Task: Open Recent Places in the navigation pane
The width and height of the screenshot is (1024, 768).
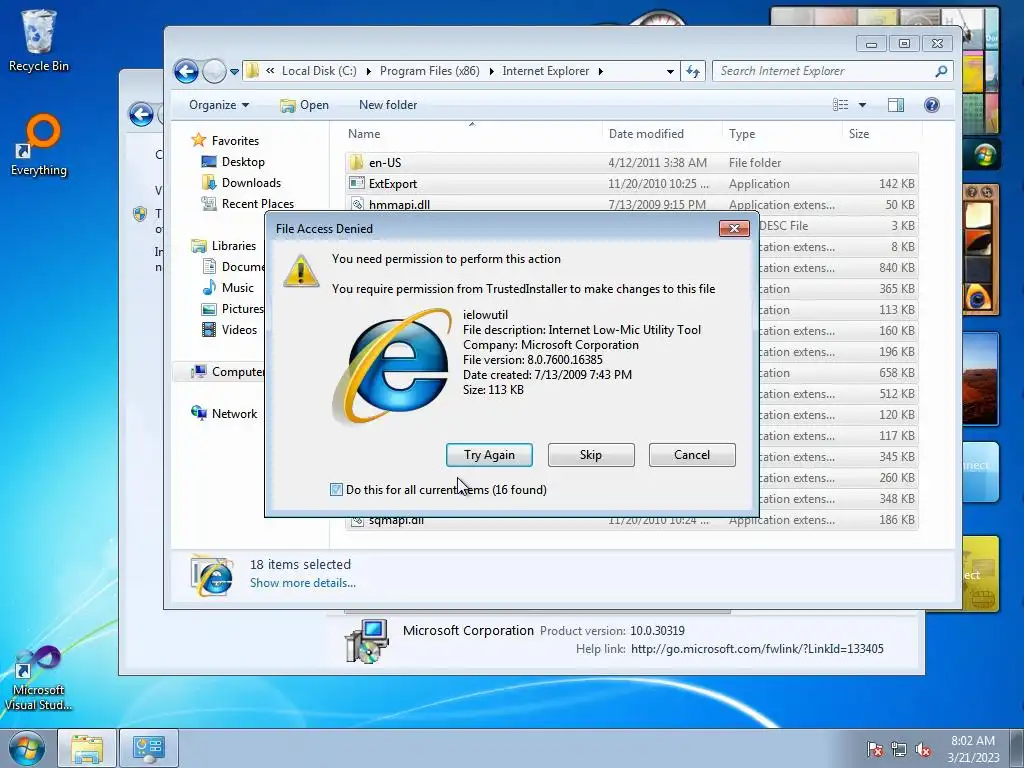Action: (x=257, y=203)
